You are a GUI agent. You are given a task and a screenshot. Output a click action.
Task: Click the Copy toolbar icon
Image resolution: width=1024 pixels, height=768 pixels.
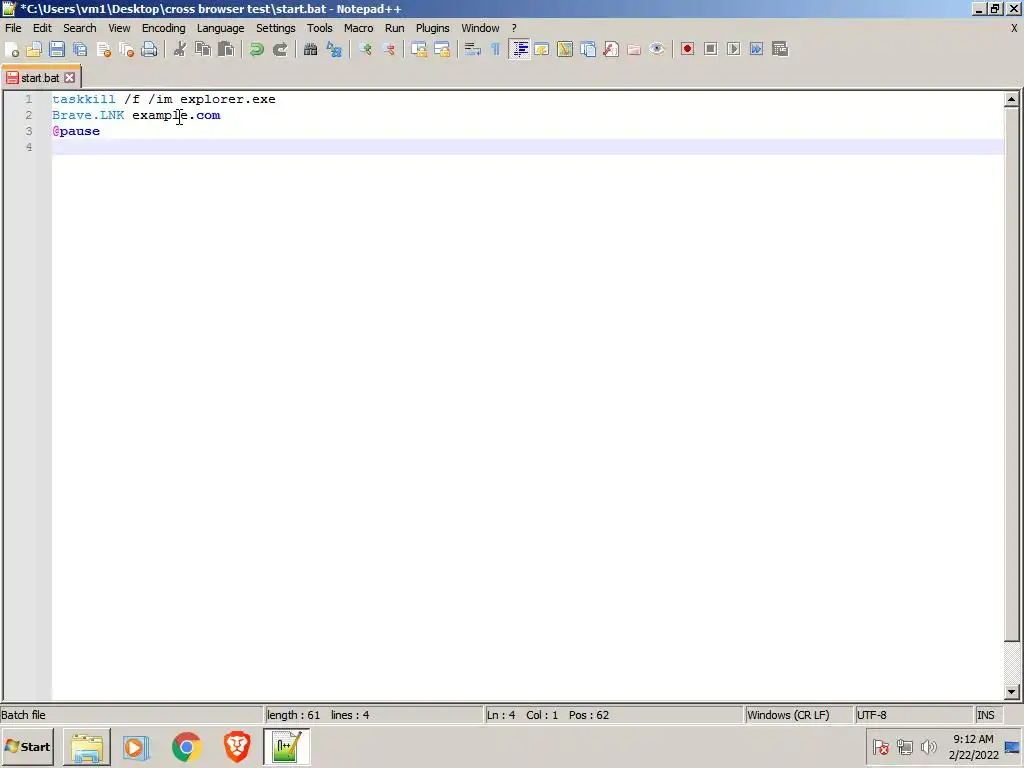click(x=203, y=50)
